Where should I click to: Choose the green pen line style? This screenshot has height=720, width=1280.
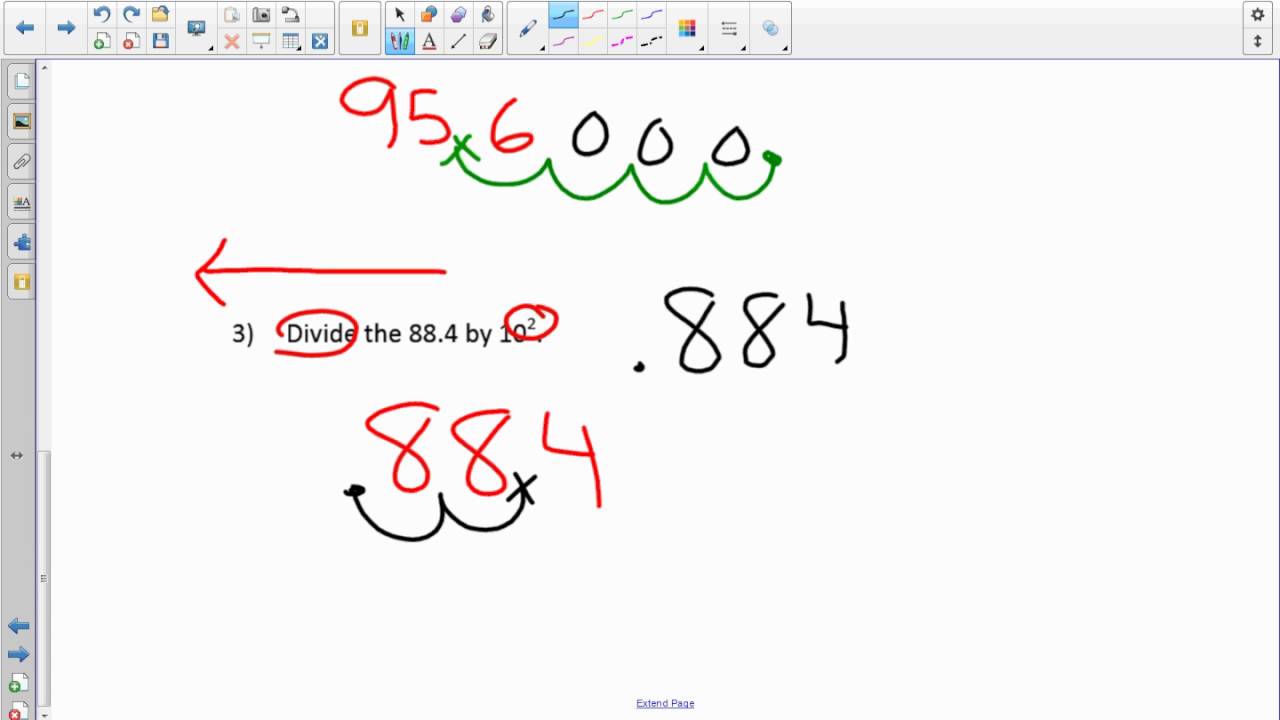point(622,14)
